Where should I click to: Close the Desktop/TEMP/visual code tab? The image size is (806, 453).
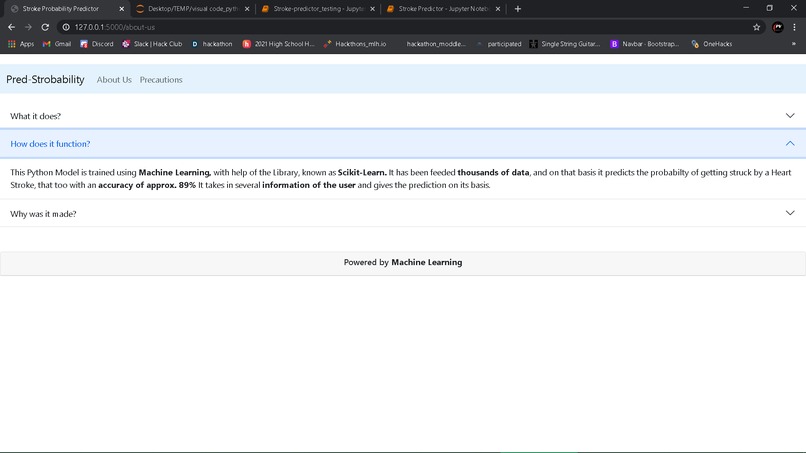tap(247, 9)
